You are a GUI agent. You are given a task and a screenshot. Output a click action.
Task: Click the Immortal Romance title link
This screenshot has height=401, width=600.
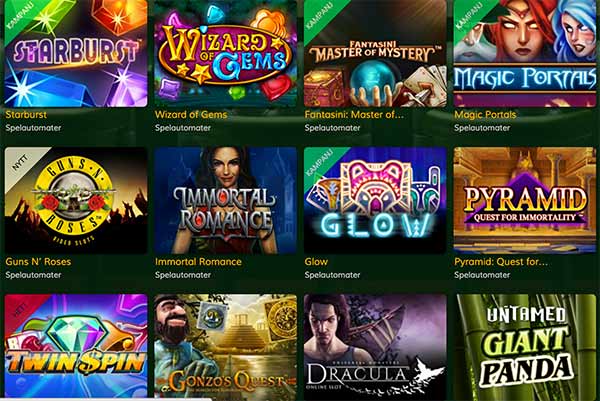pyautogui.click(x=198, y=262)
